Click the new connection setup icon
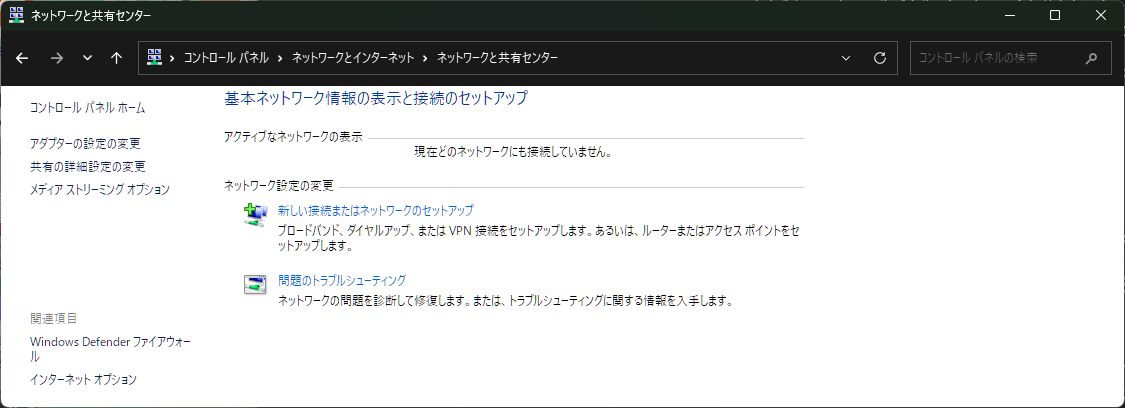Screen dimensions: 1125x408 (x=255, y=214)
